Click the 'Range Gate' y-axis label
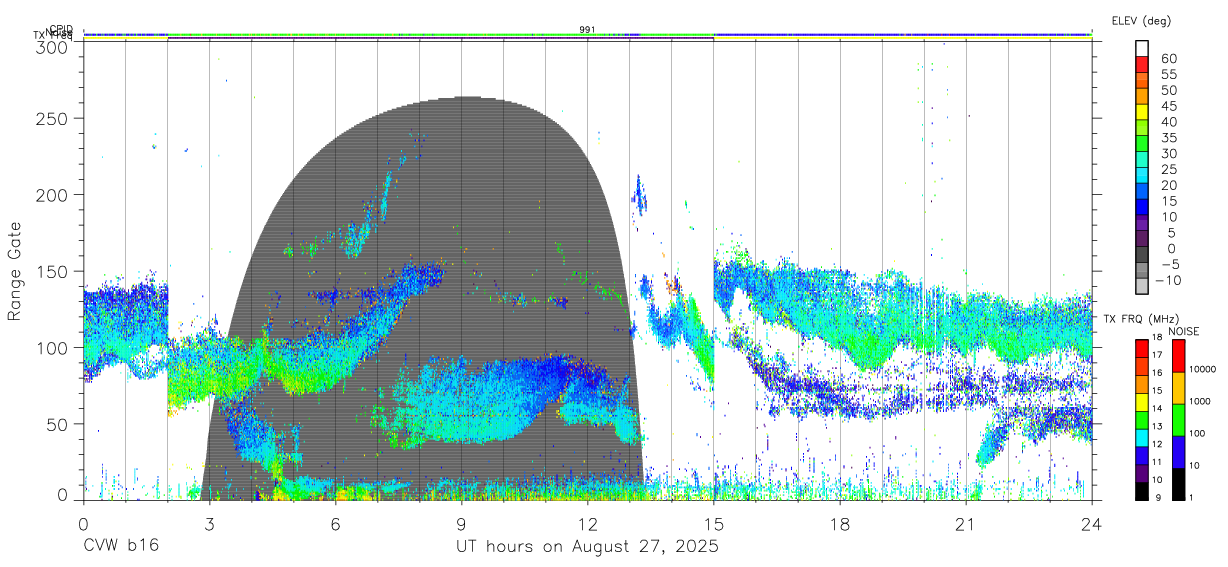1228x567 pixels. [16, 271]
